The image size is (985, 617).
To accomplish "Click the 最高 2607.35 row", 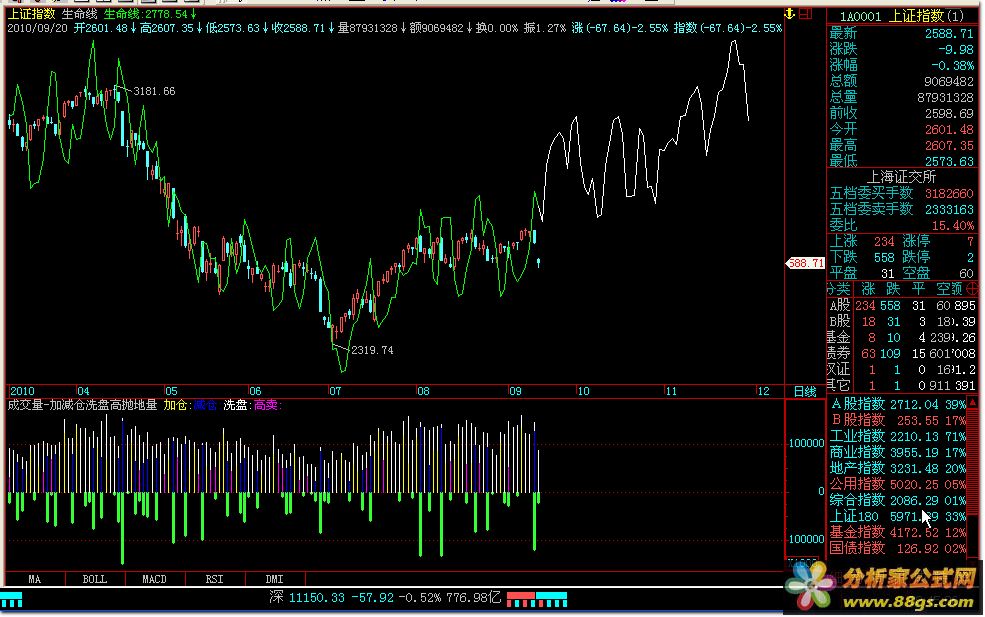I will (x=901, y=145).
